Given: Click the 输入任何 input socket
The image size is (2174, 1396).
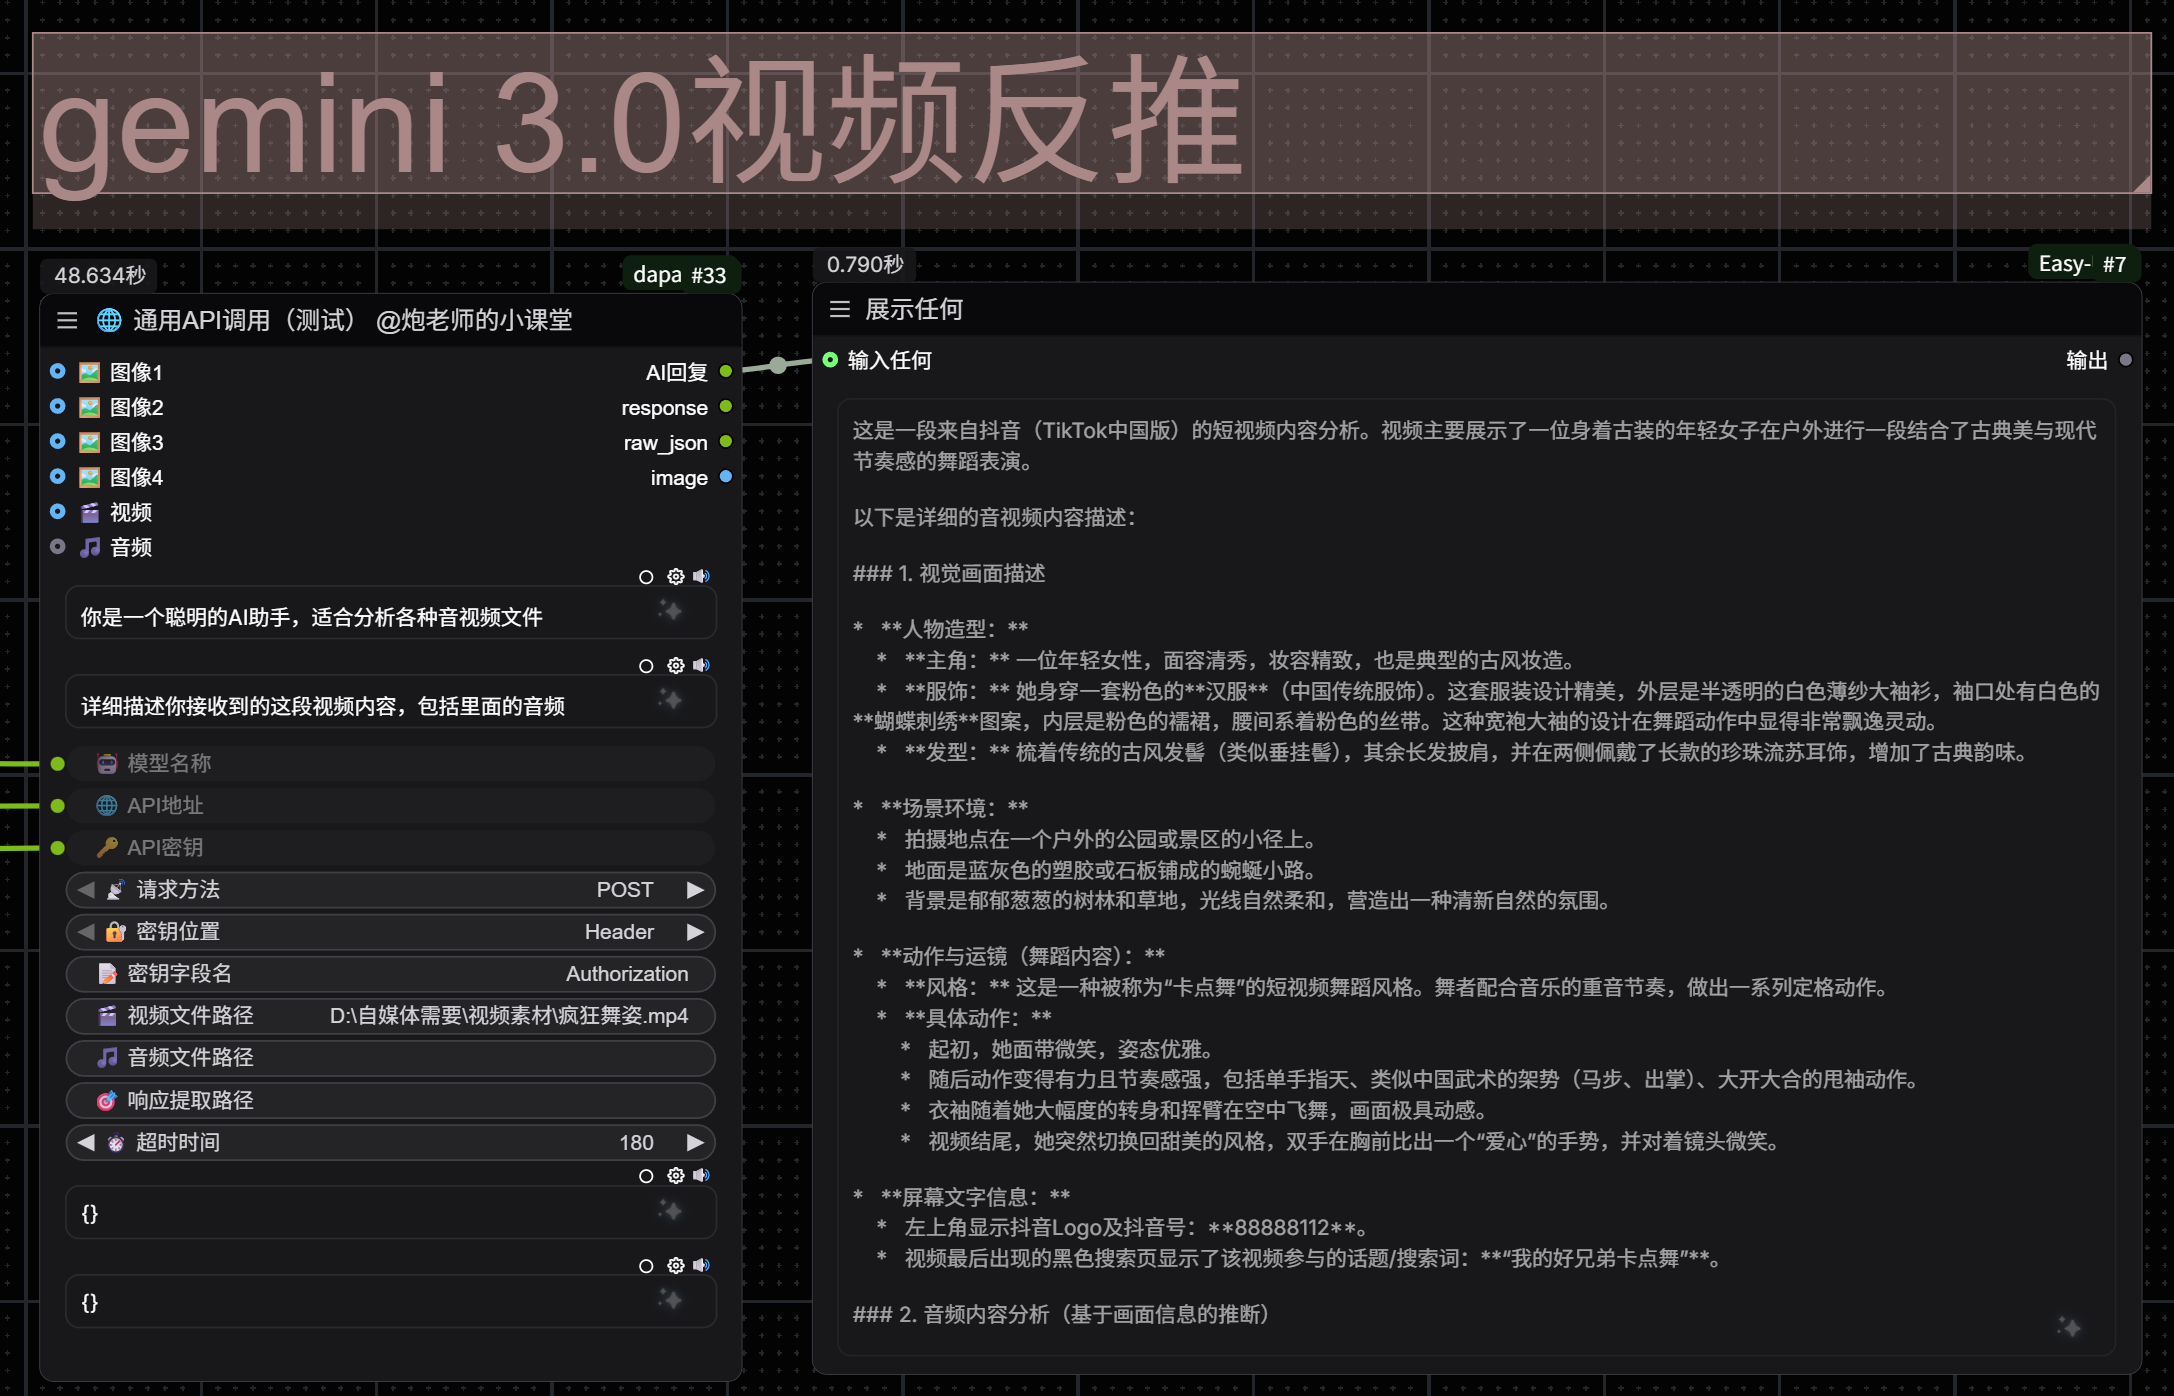Looking at the screenshot, I should [830, 359].
